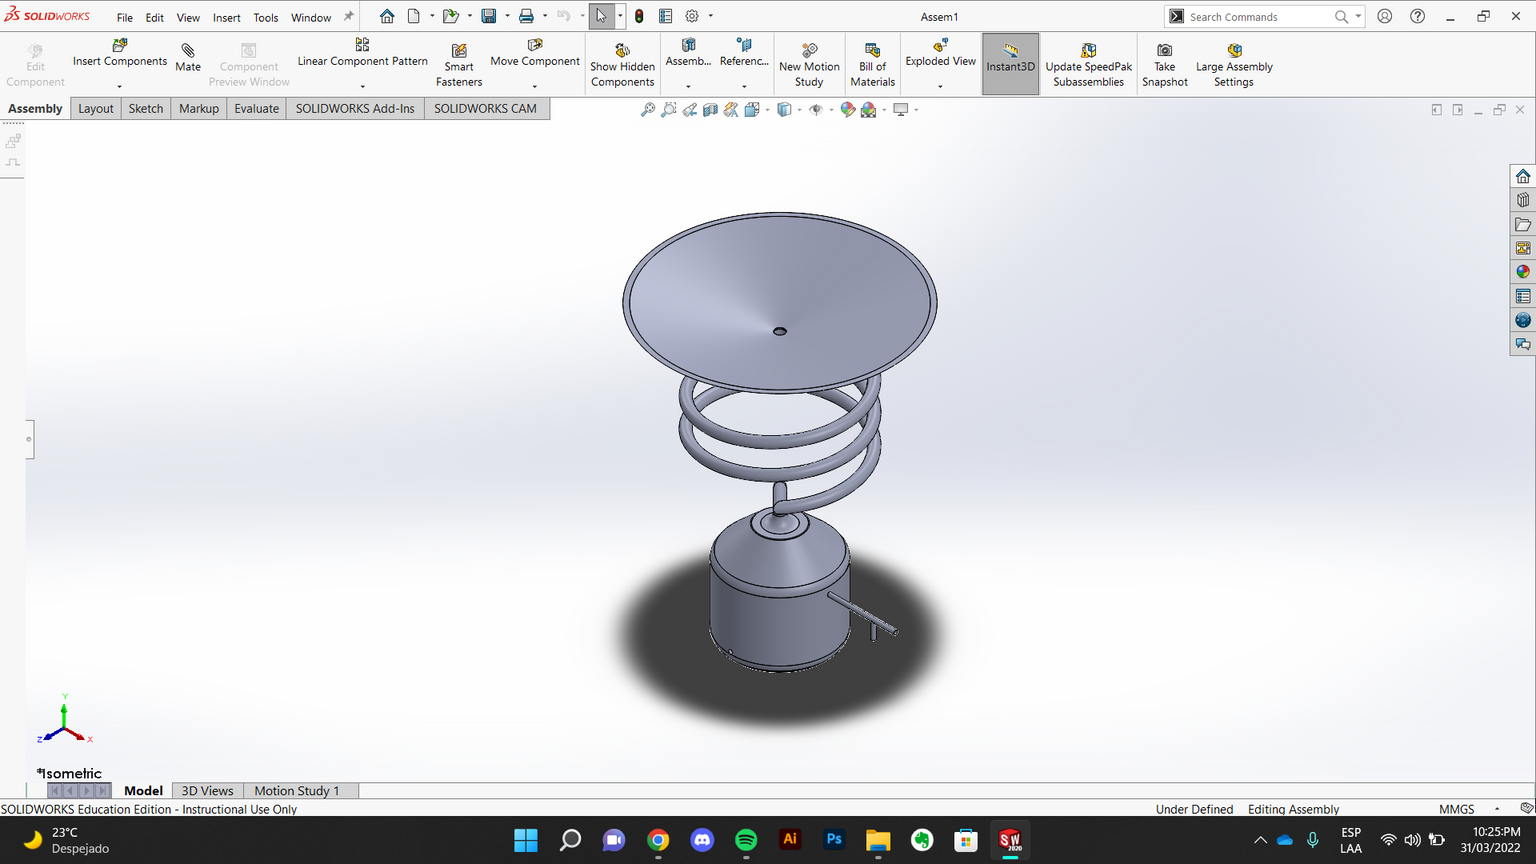Screen dimensions: 1536x864
Task: Select the Section View icon
Action: click(710, 110)
